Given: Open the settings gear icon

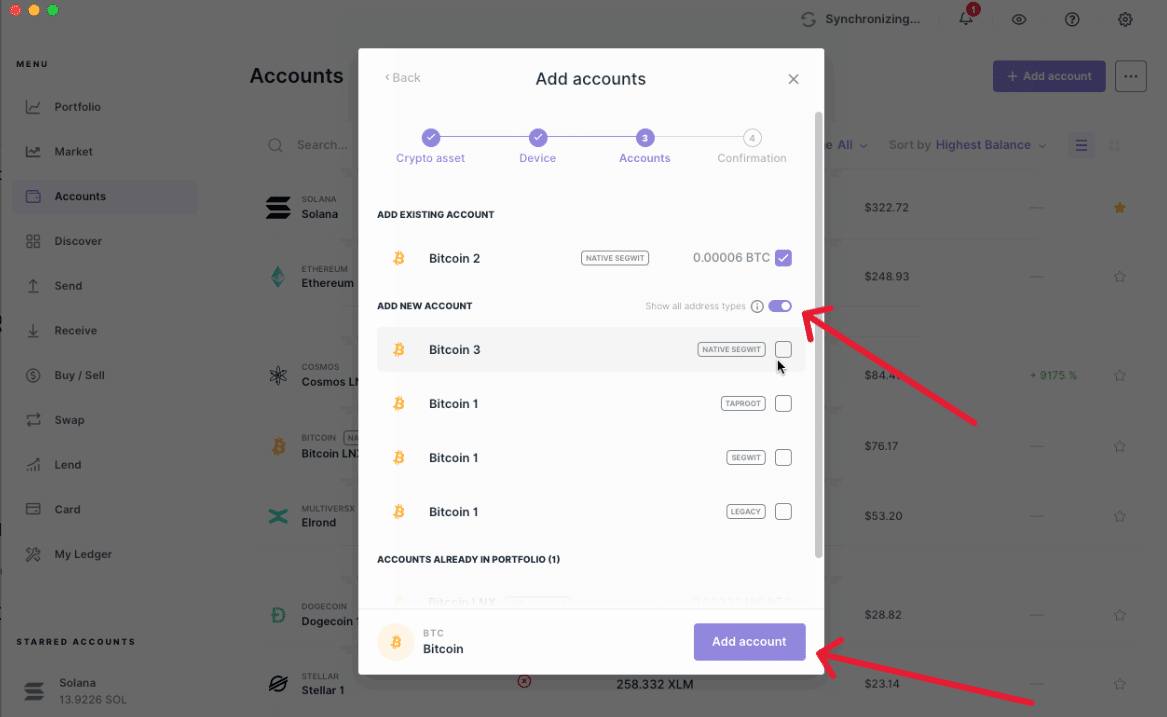Looking at the screenshot, I should [x=1125, y=19].
